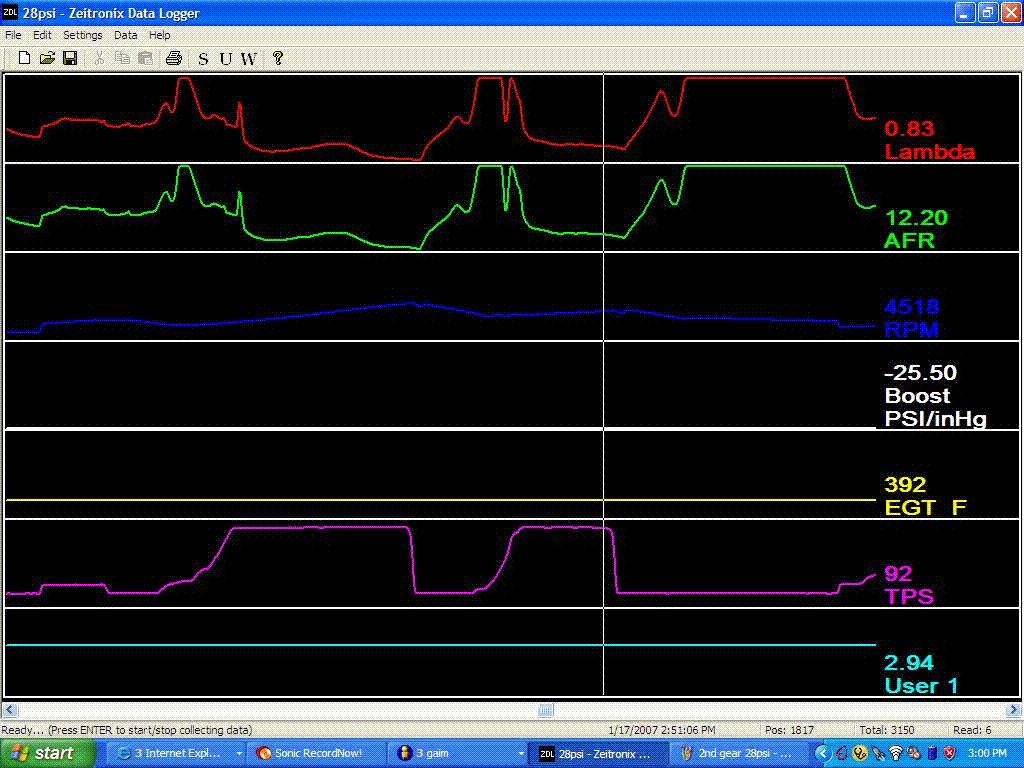Click the status bar timestamp 1/17/2007 2:51:06 PM
The width and height of the screenshot is (1024, 768).
(x=662, y=729)
